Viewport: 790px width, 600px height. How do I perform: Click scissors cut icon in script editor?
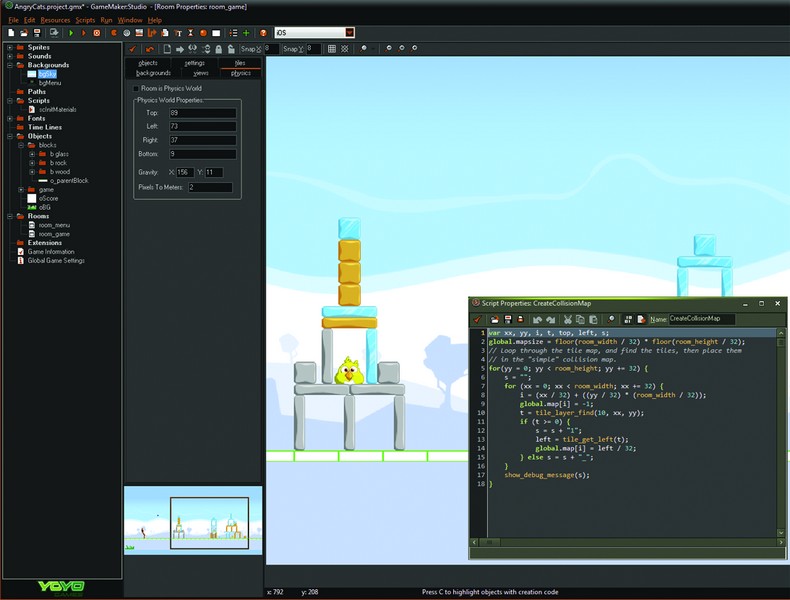pos(568,319)
